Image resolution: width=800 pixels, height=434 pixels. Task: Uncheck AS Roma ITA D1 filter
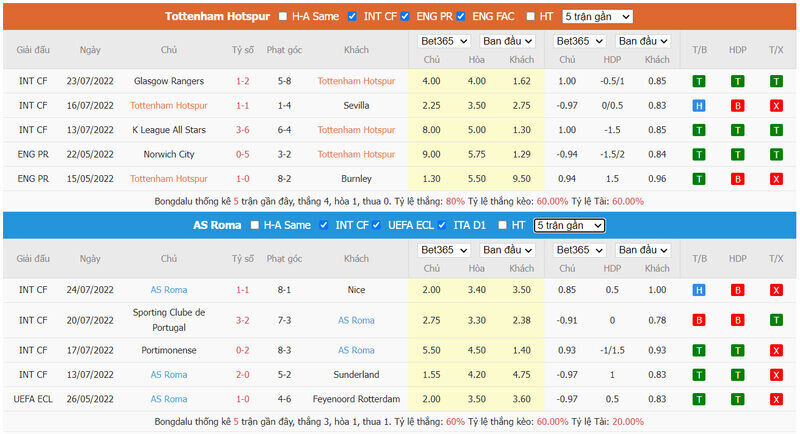click(x=442, y=225)
